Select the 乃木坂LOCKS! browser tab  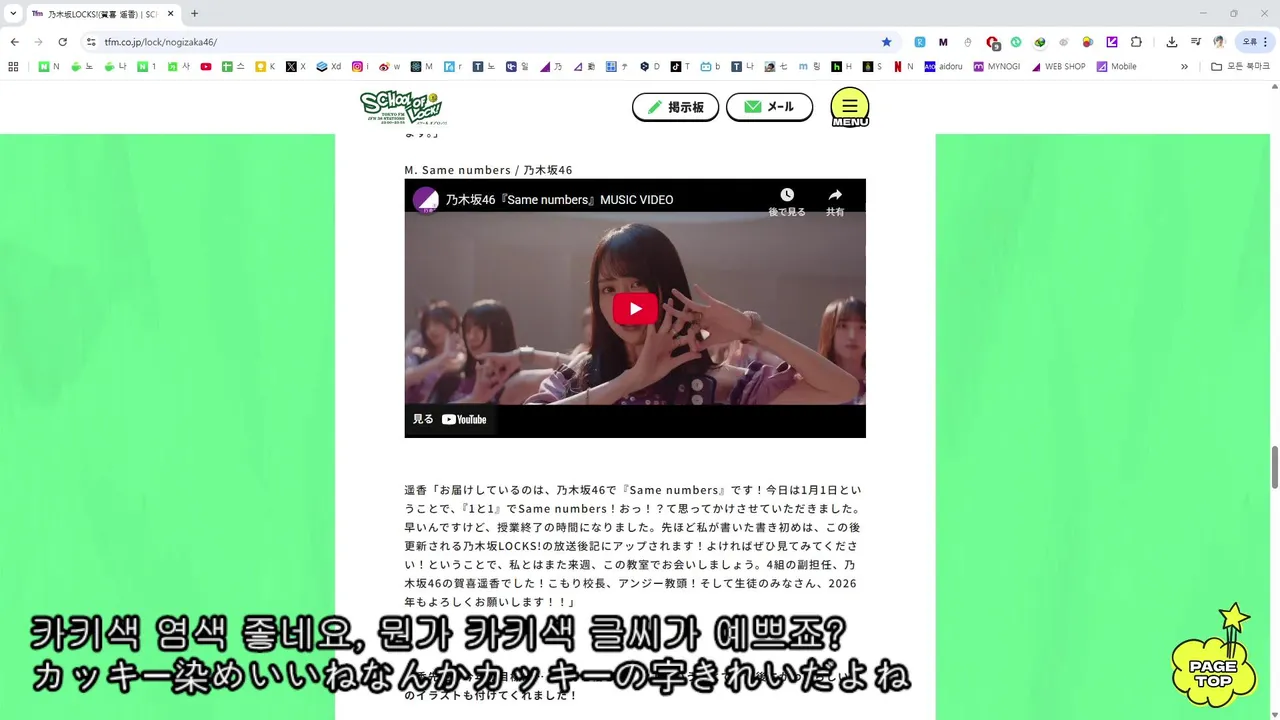click(102, 14)
